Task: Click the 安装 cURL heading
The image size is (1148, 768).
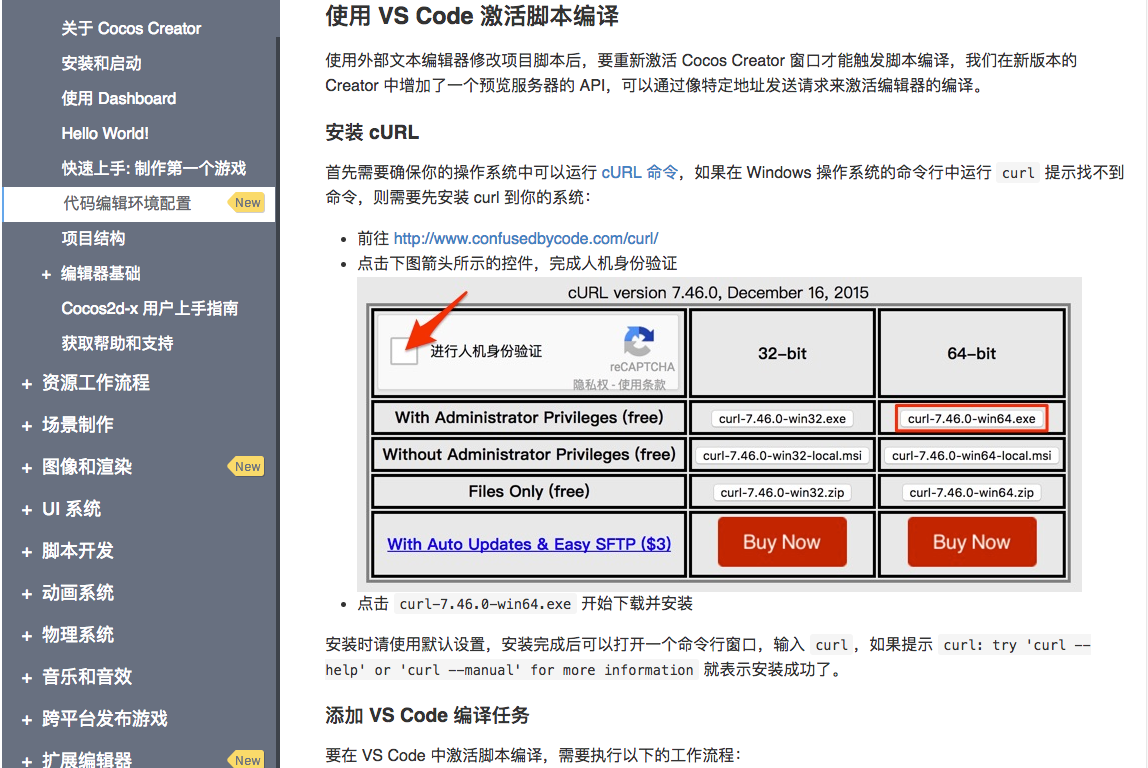Action: [x=372, y=133]
